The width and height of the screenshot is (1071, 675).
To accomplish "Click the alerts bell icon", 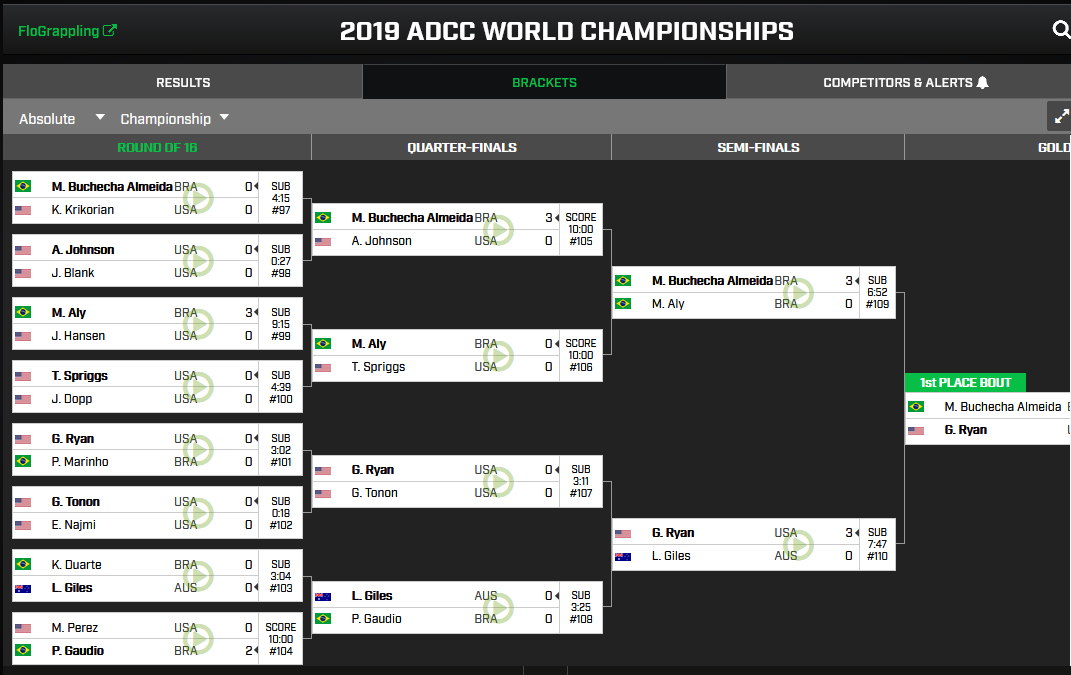I will 982,83.
